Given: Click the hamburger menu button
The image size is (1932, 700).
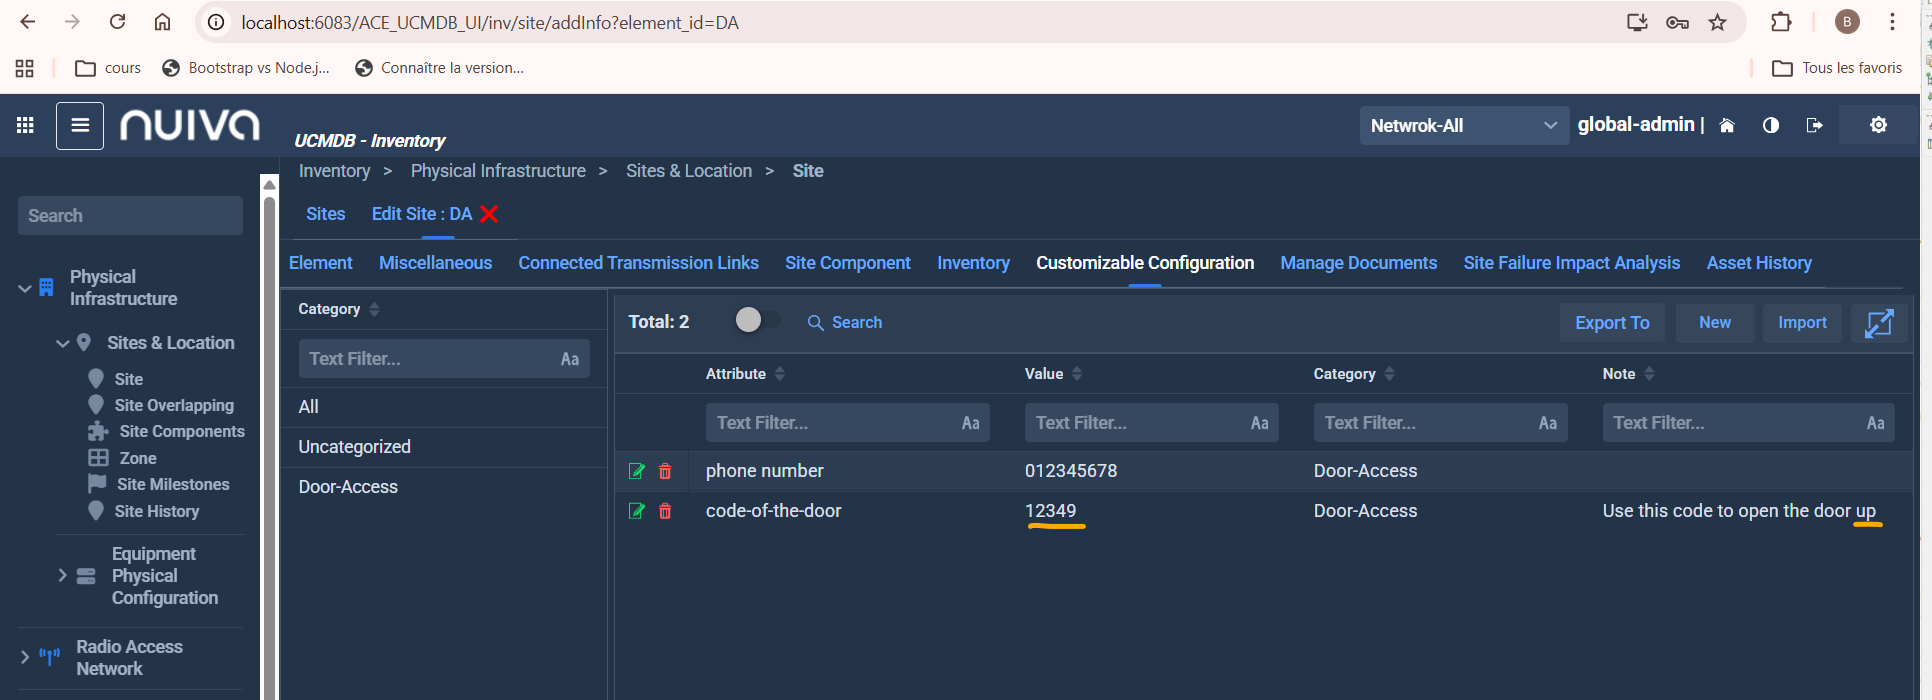Looking at the screenshot, I should pyautogui.click(x=80, y=125).
